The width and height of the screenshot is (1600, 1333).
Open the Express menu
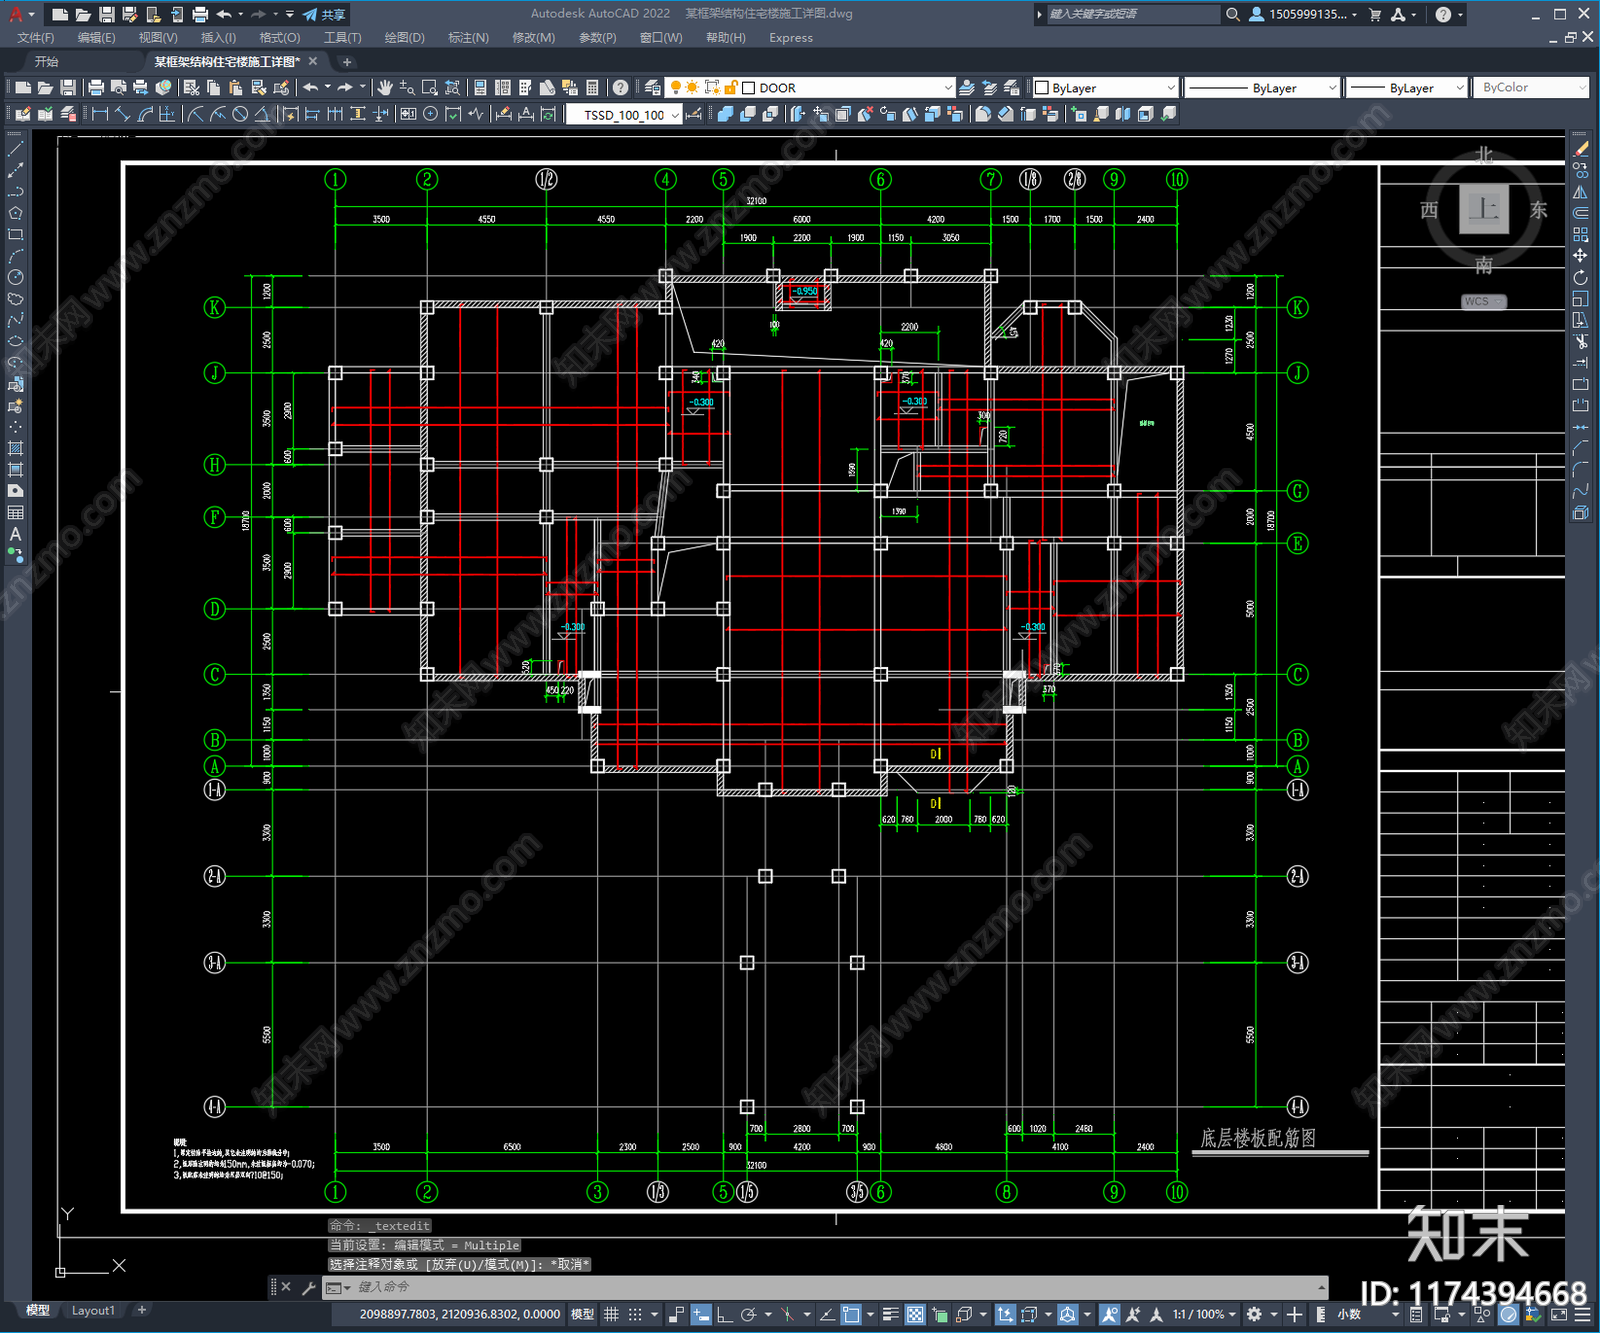[x=791, y=38]
